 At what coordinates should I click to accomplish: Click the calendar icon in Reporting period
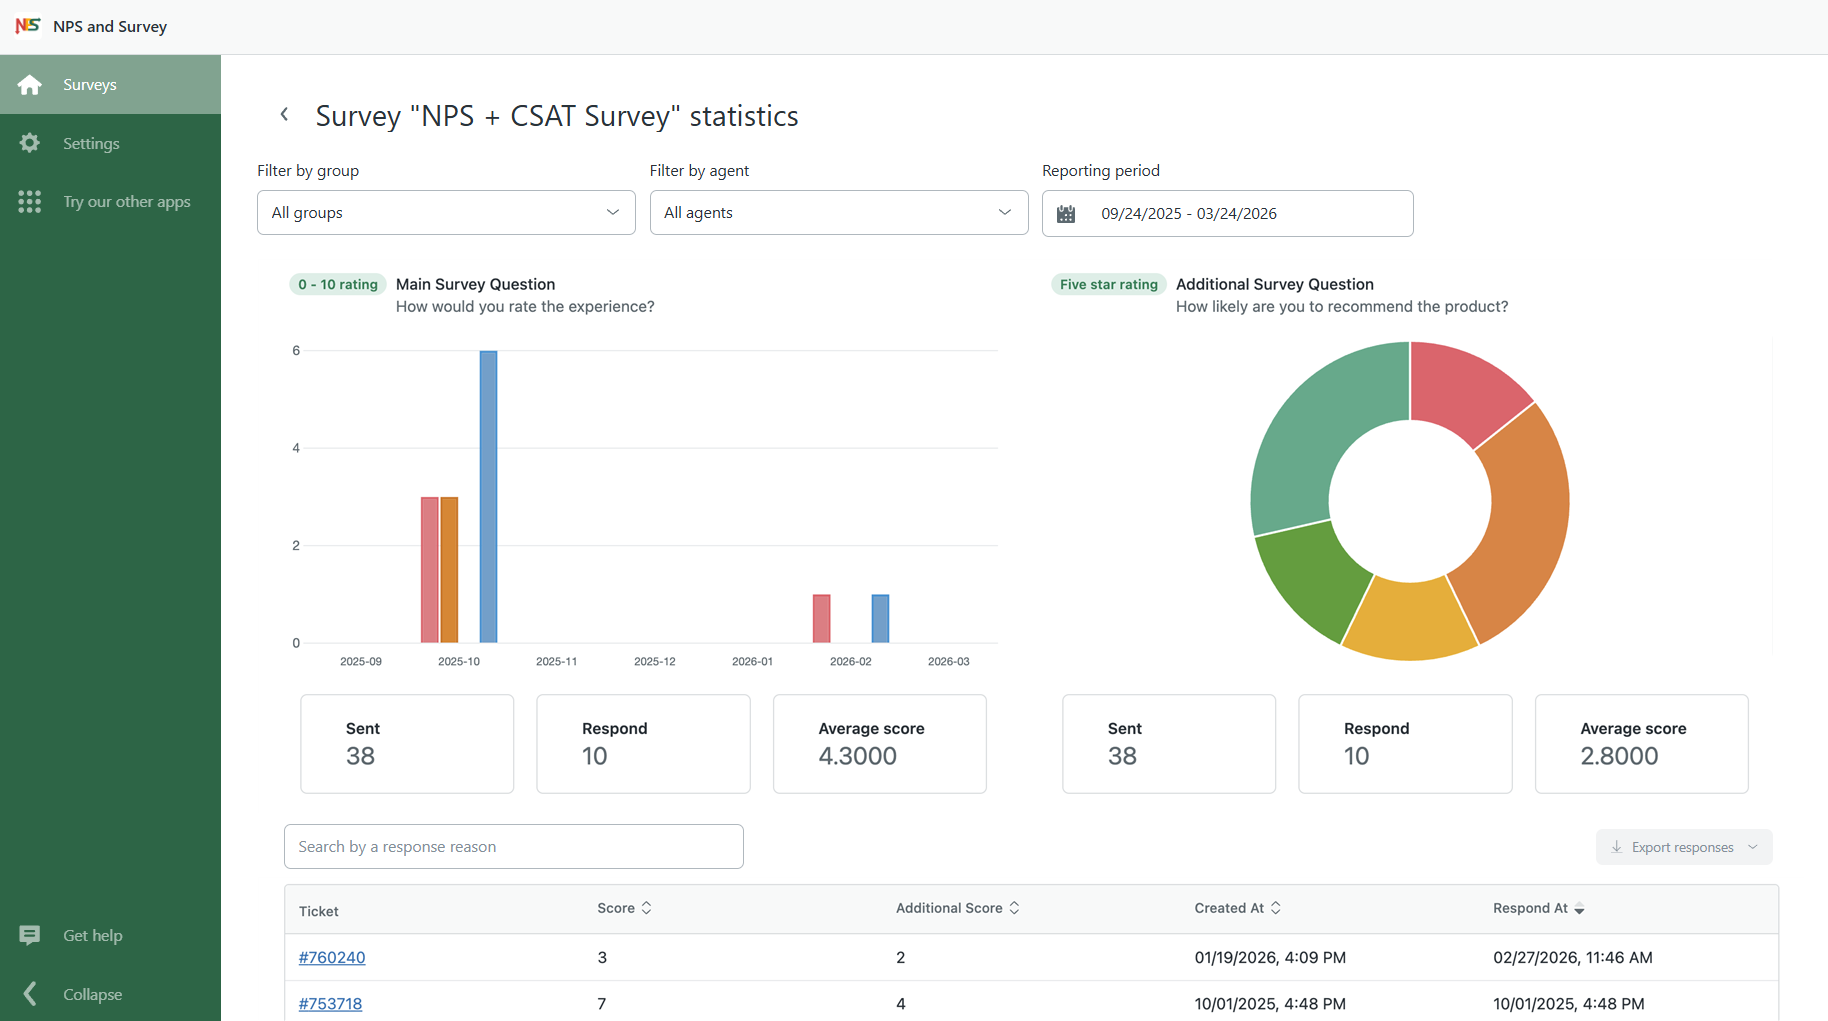(1066, 213)
